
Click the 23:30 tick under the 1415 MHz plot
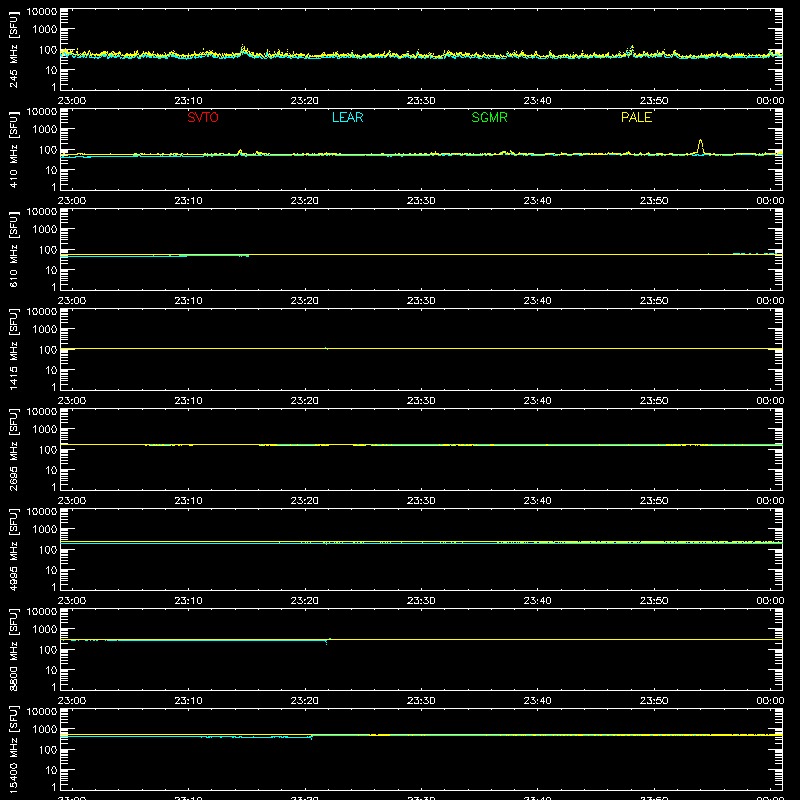421,401
